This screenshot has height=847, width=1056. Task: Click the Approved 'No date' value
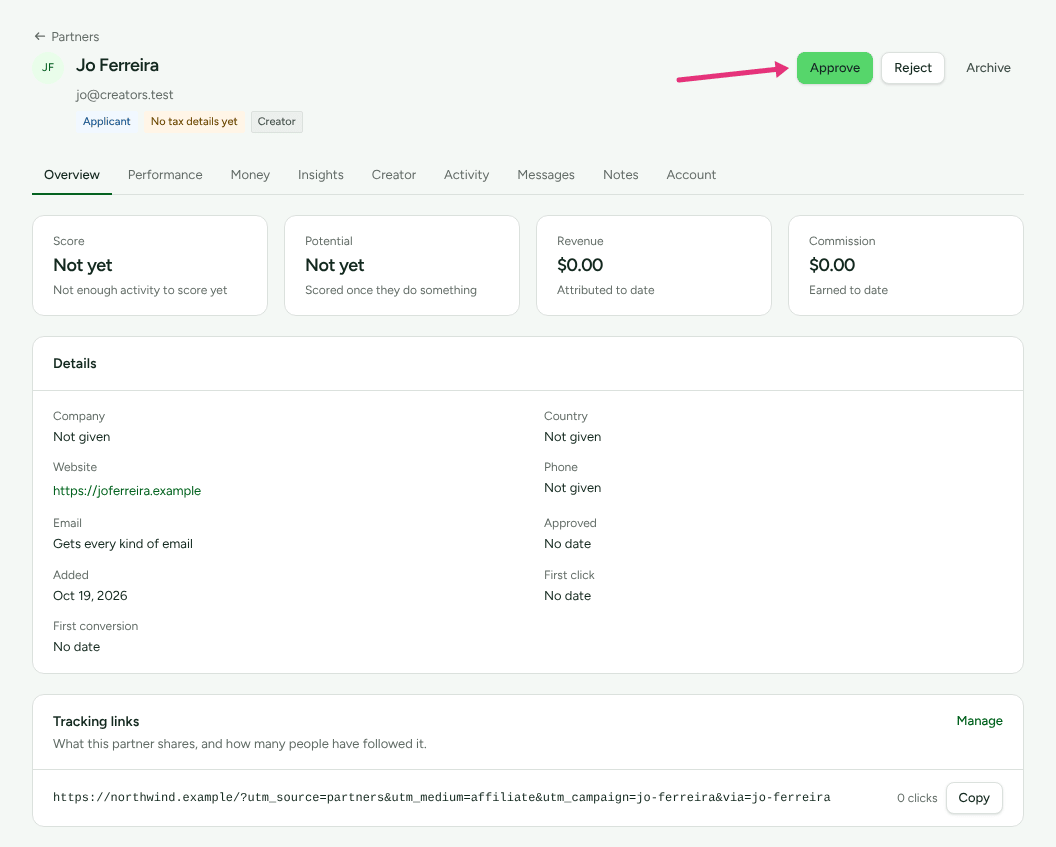click(x=568, y=544)
